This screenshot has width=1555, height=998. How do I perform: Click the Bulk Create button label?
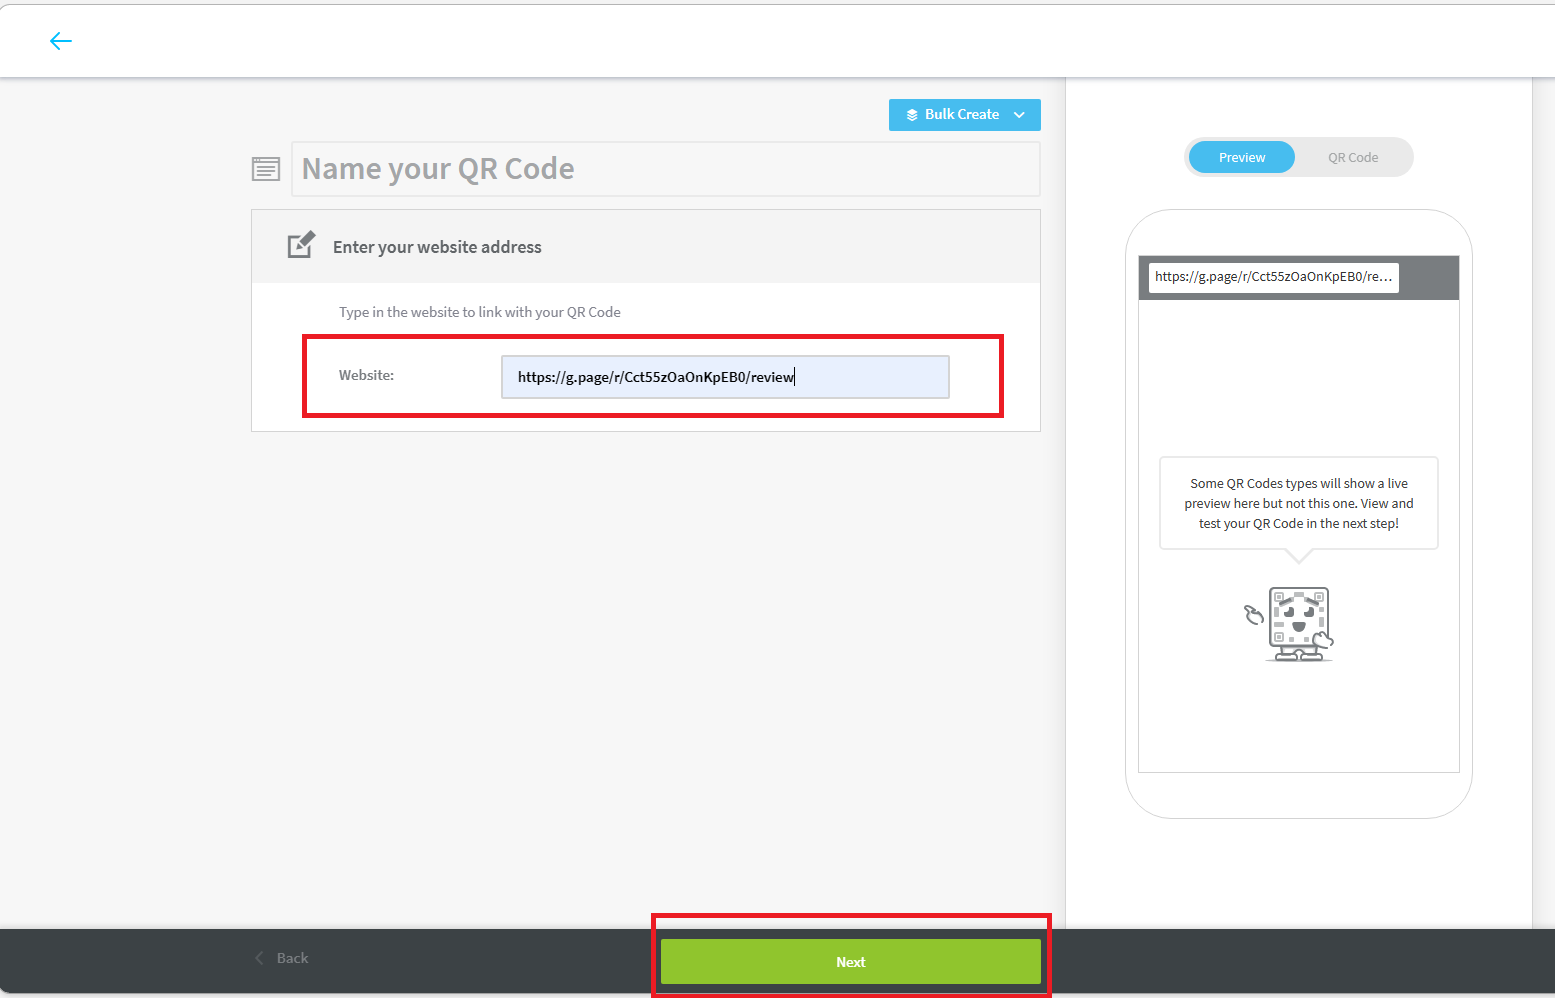coord(961,115)
